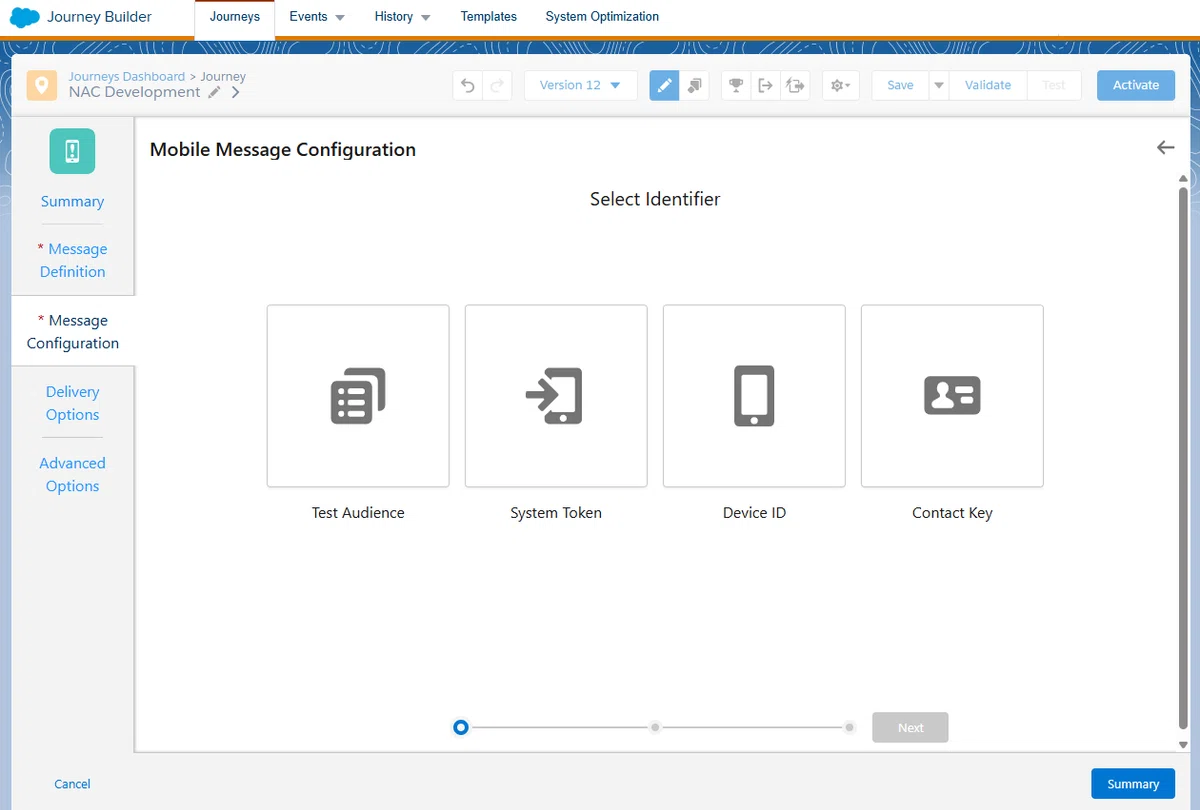Click the vertical scrollbar thumb
1200x810 pixels.
click(x=1183, y=460)
